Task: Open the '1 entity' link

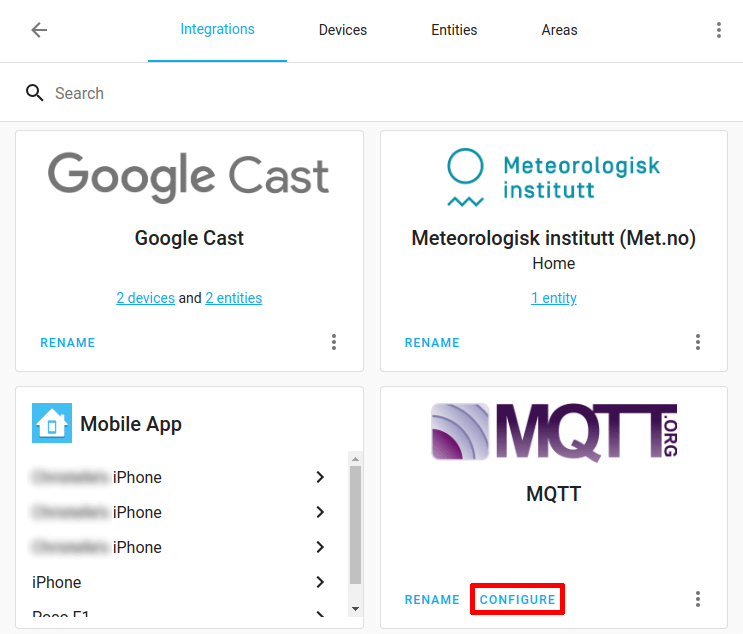Action: tap(553, 298)
